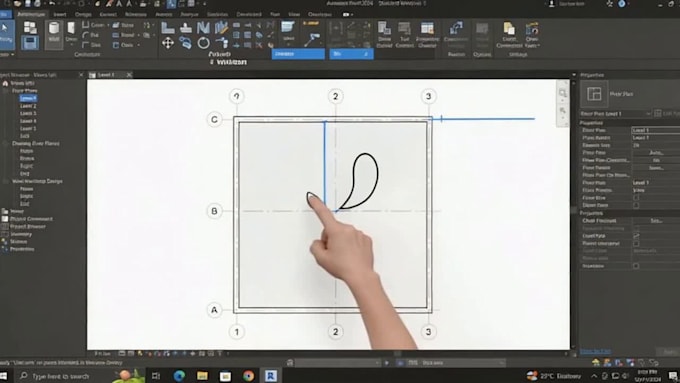Image resolution: width=680 pixels, height=383 pixels.
Task: Click the Windows Start button
Action: [4, 376]
